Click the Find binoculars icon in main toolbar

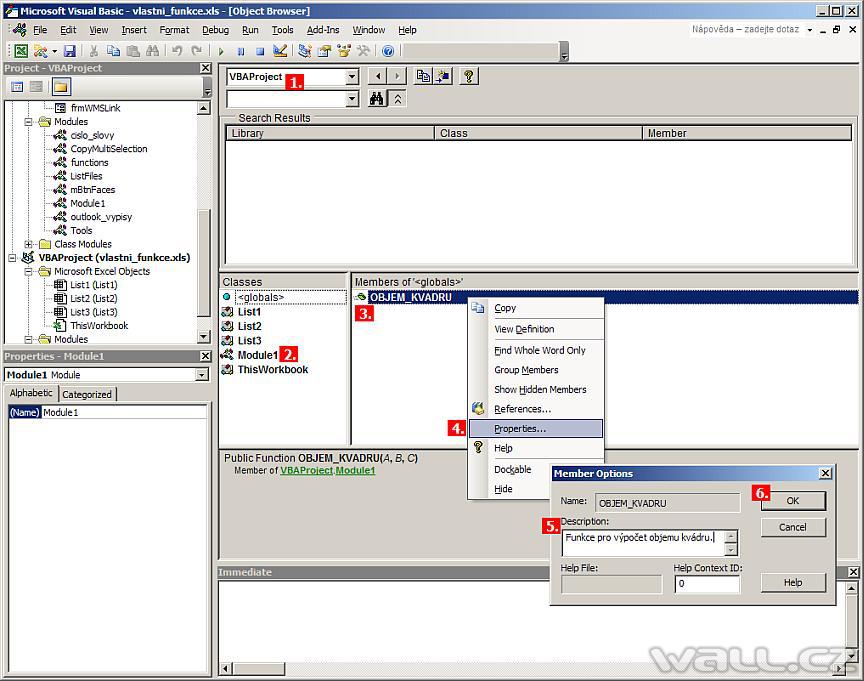[153, 51]
